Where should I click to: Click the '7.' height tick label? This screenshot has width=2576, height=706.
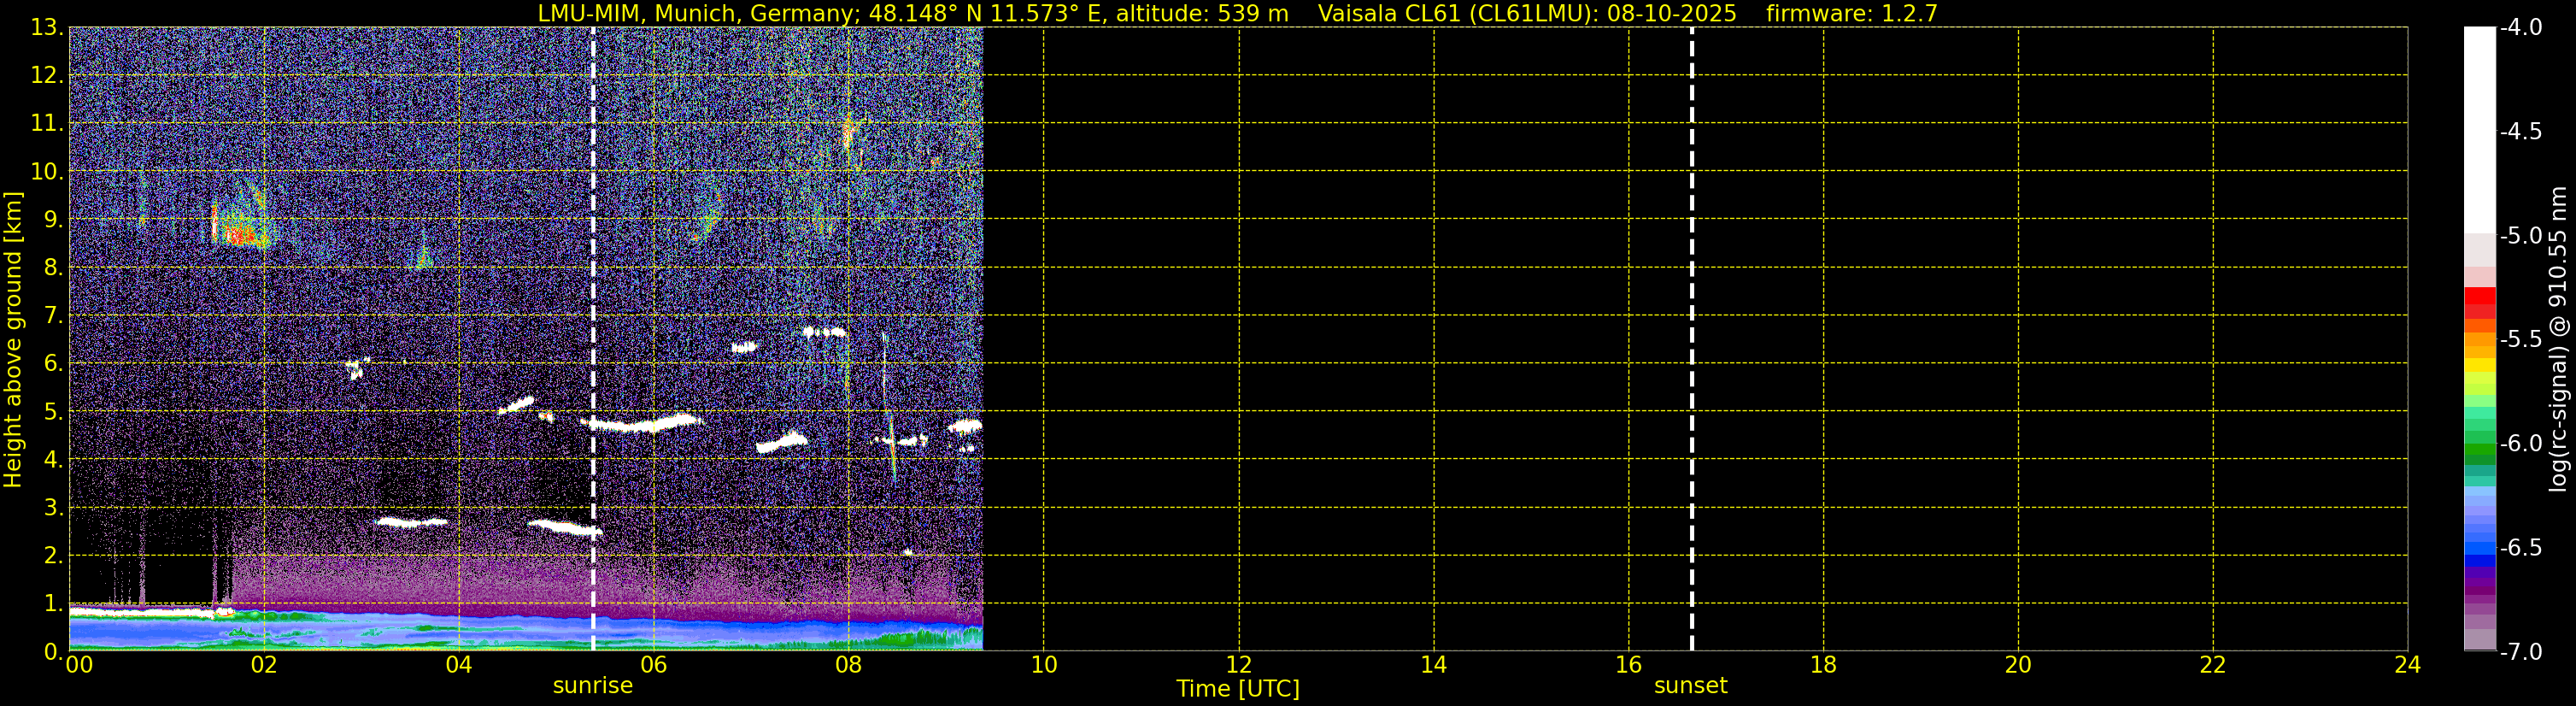(x=53, y=315)
